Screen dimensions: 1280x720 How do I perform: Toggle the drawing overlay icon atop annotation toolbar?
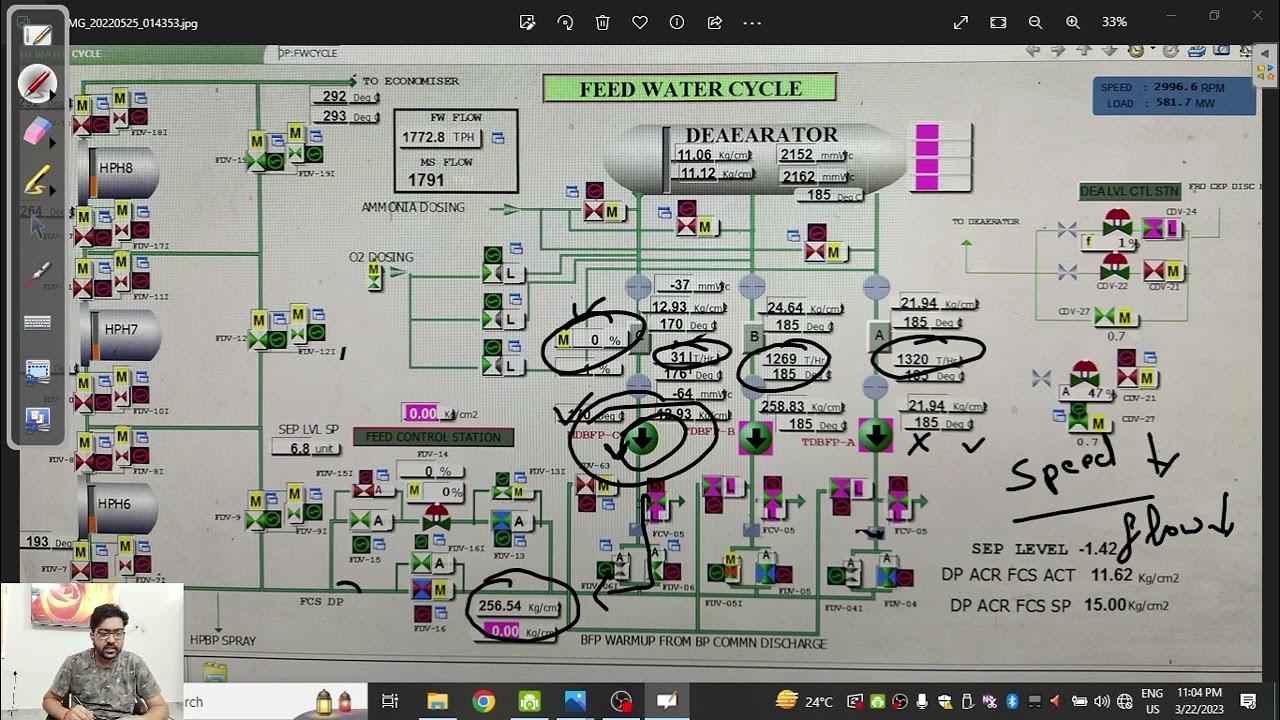pyautogui.click(x=37, y=36)
